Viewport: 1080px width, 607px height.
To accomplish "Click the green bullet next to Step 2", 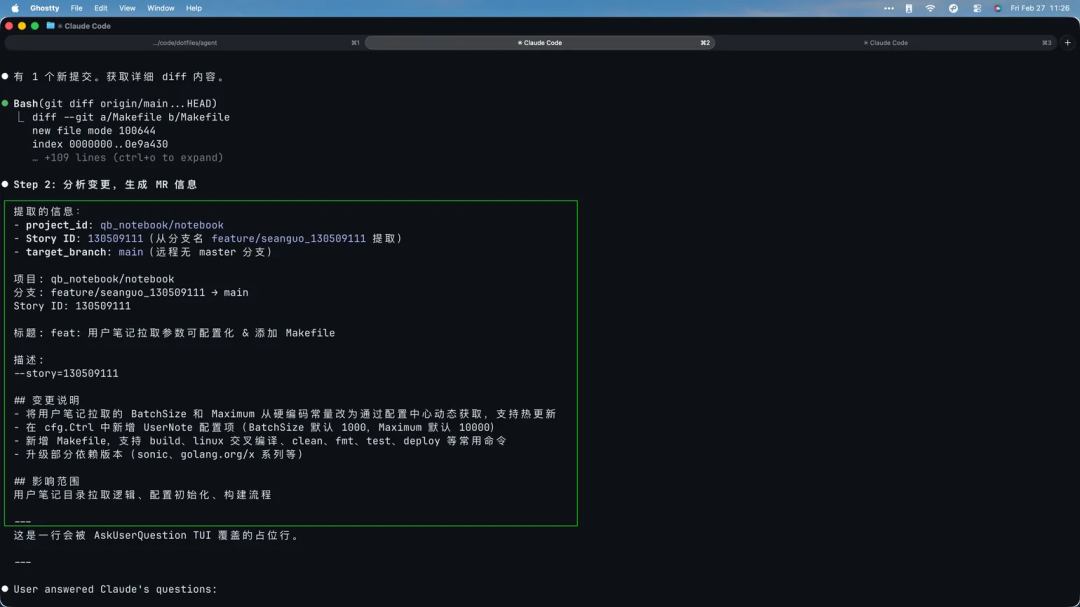I will click(7, 184).
